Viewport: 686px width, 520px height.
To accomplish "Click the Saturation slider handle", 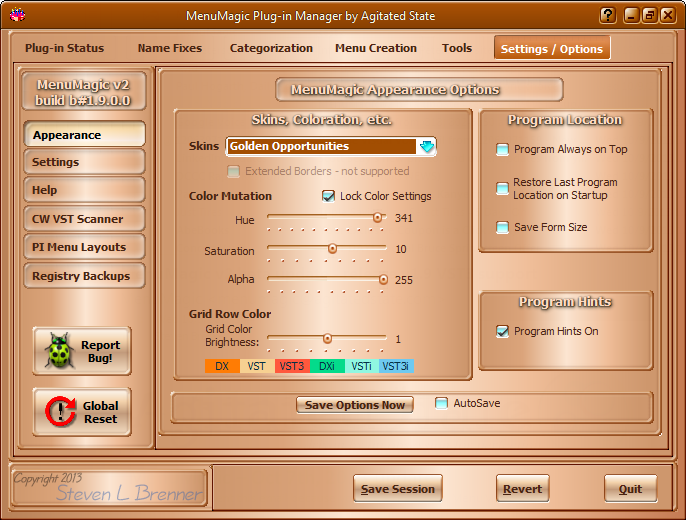I will coord(332,249).
